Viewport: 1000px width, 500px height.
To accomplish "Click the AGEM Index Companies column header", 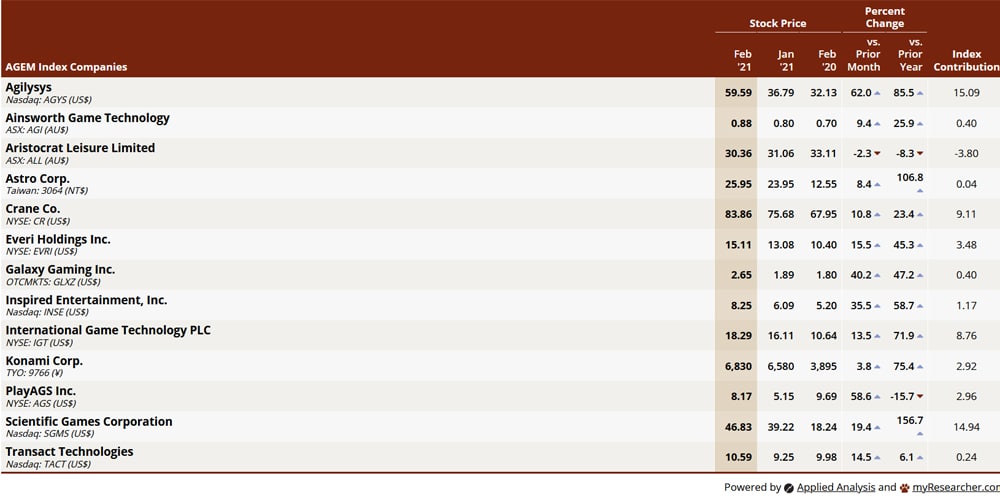I will pyautogui.click(x=66, y=67).
